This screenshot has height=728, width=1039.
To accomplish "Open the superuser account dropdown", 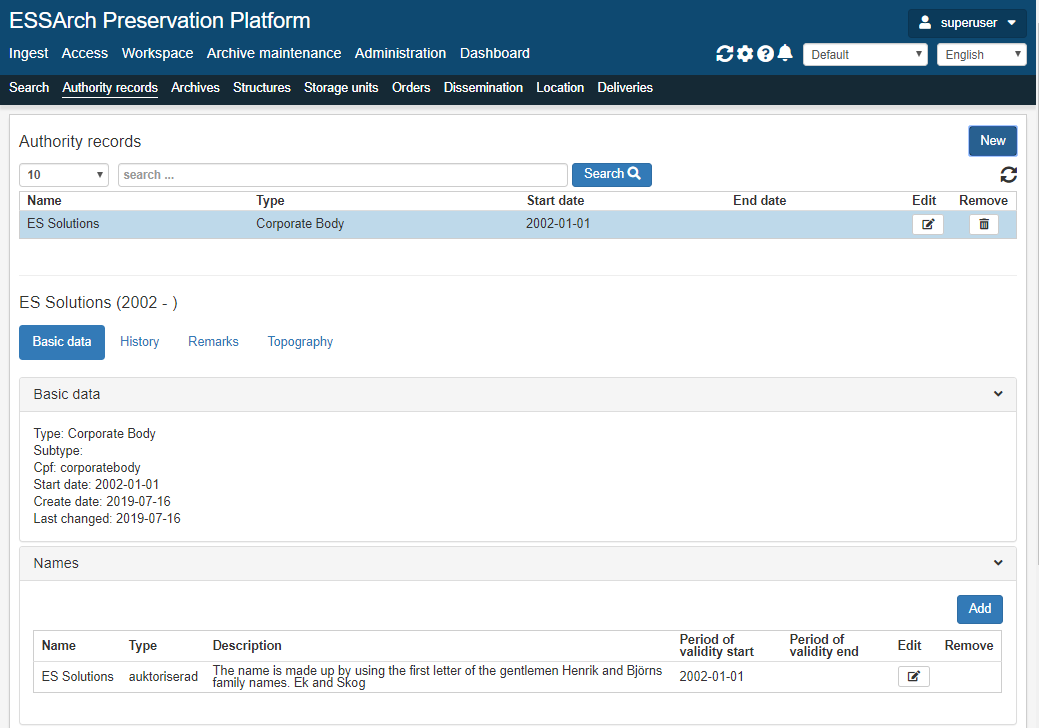I will 967,23.
